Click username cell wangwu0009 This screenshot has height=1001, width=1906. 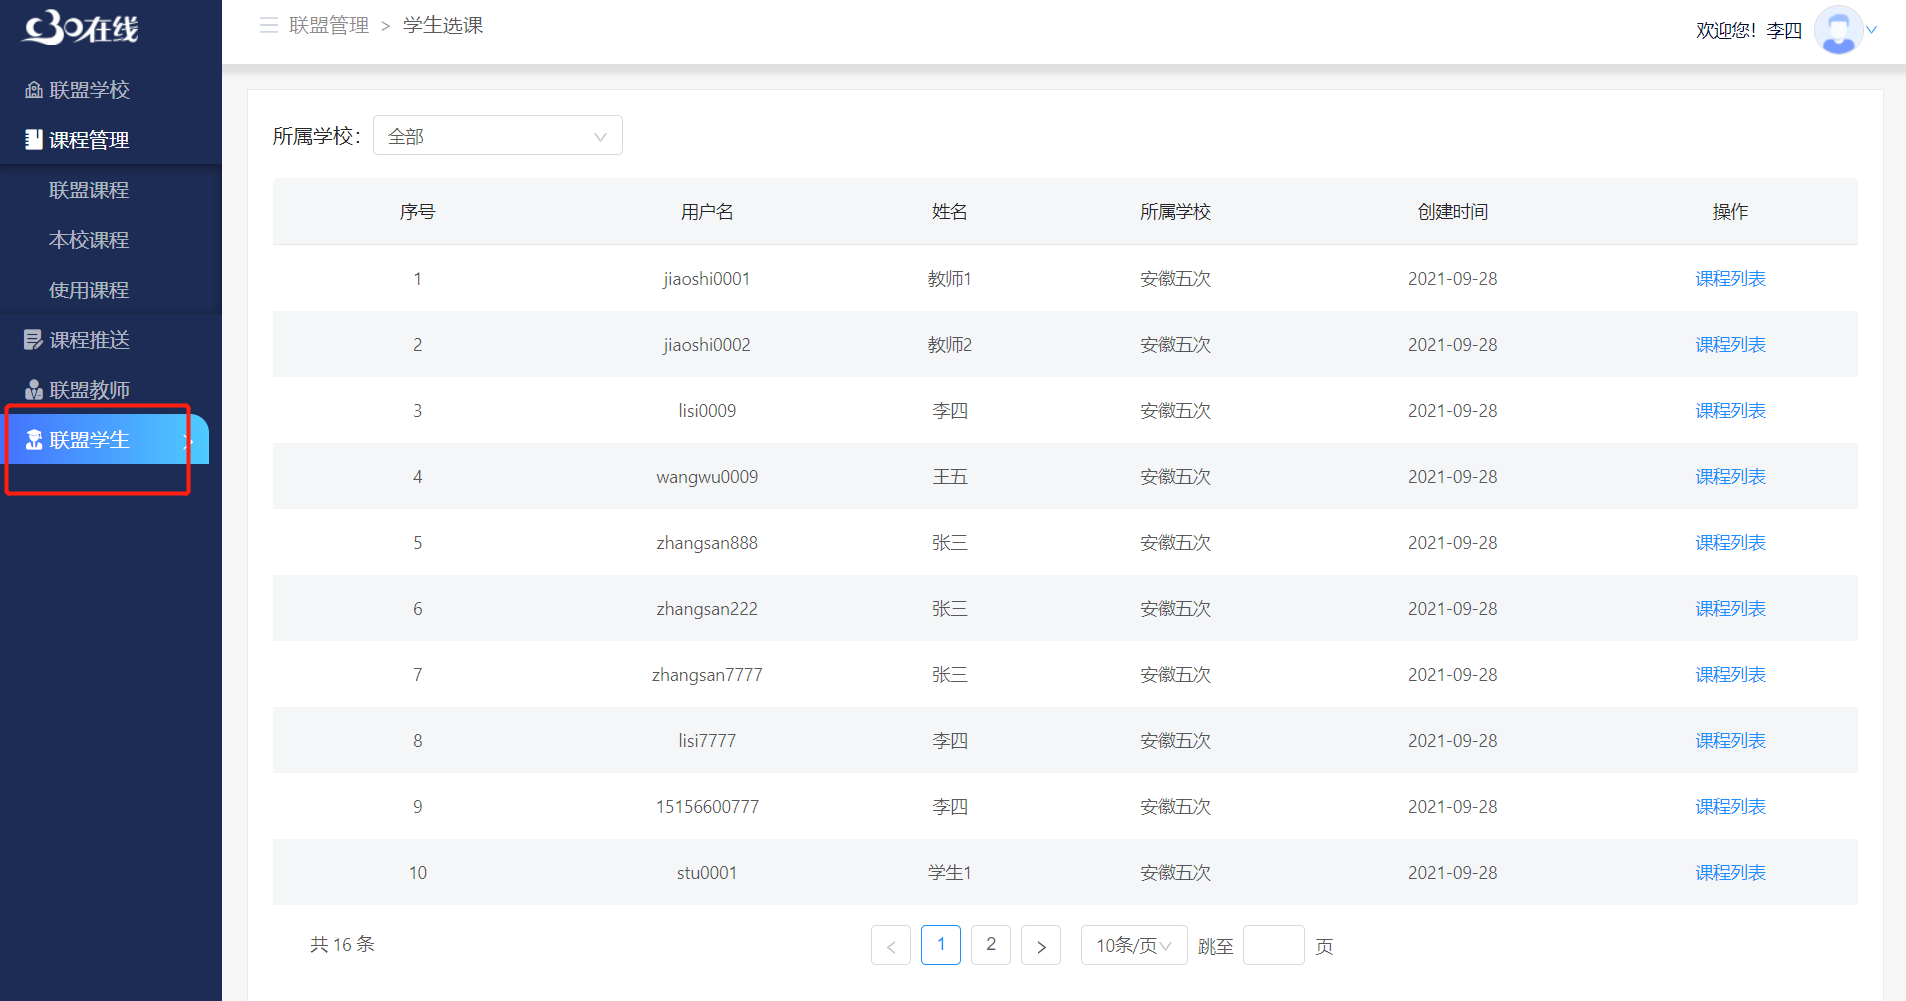pos(707,477)
